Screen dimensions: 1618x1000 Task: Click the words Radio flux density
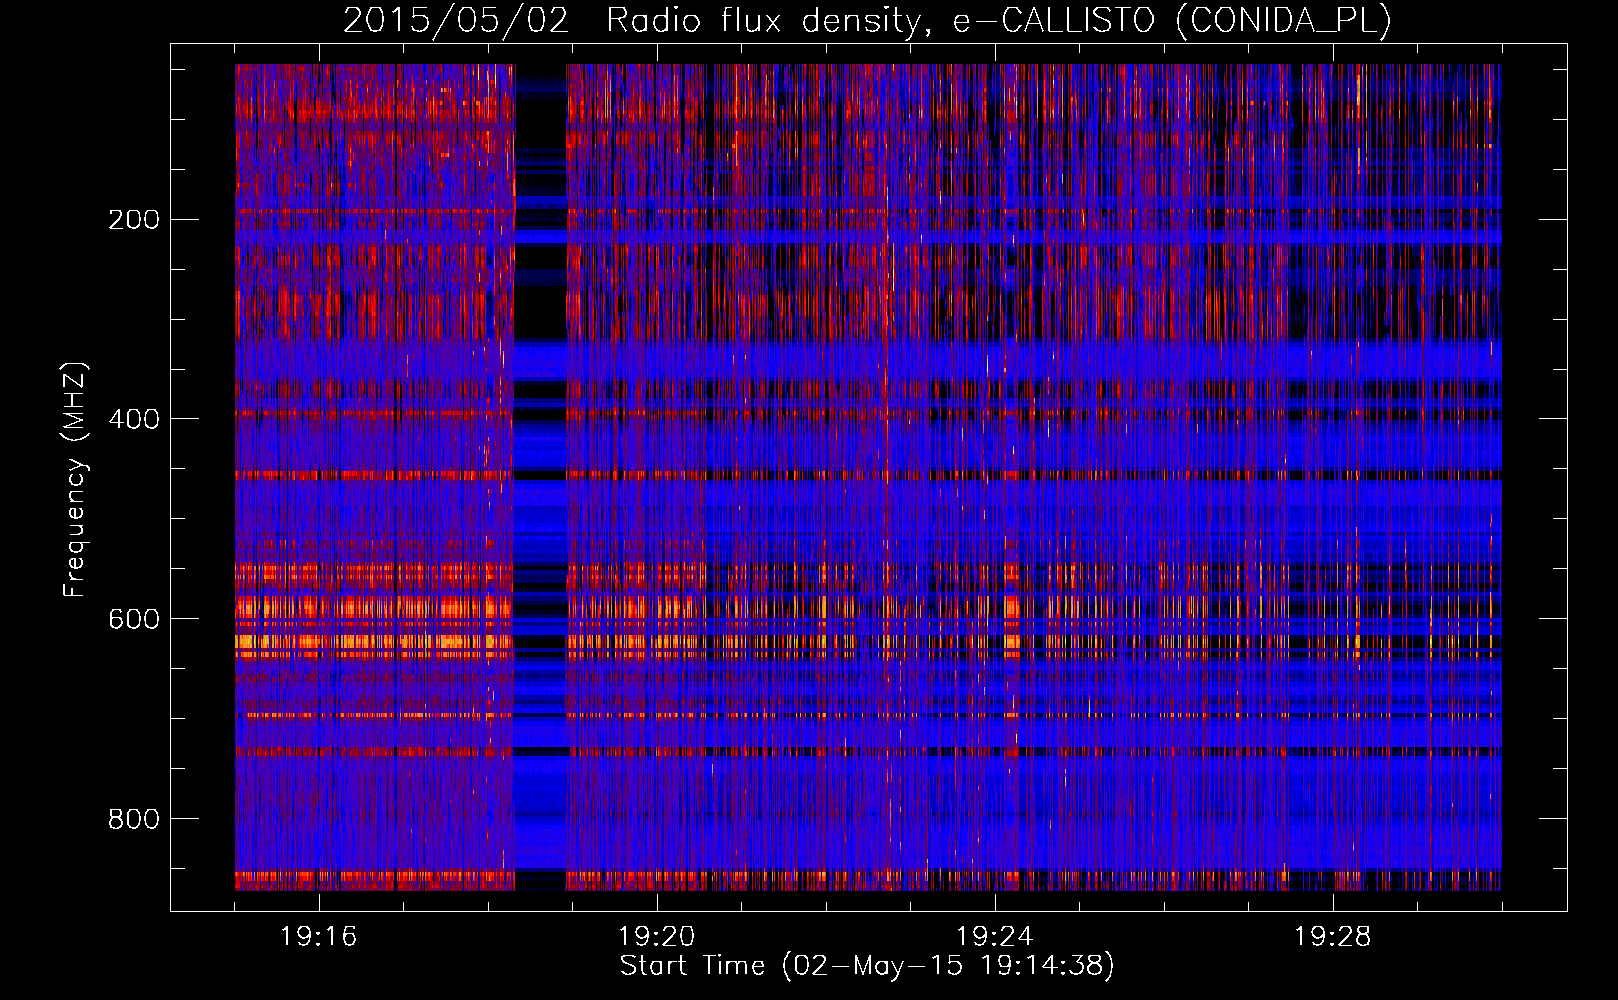(763, 20)
